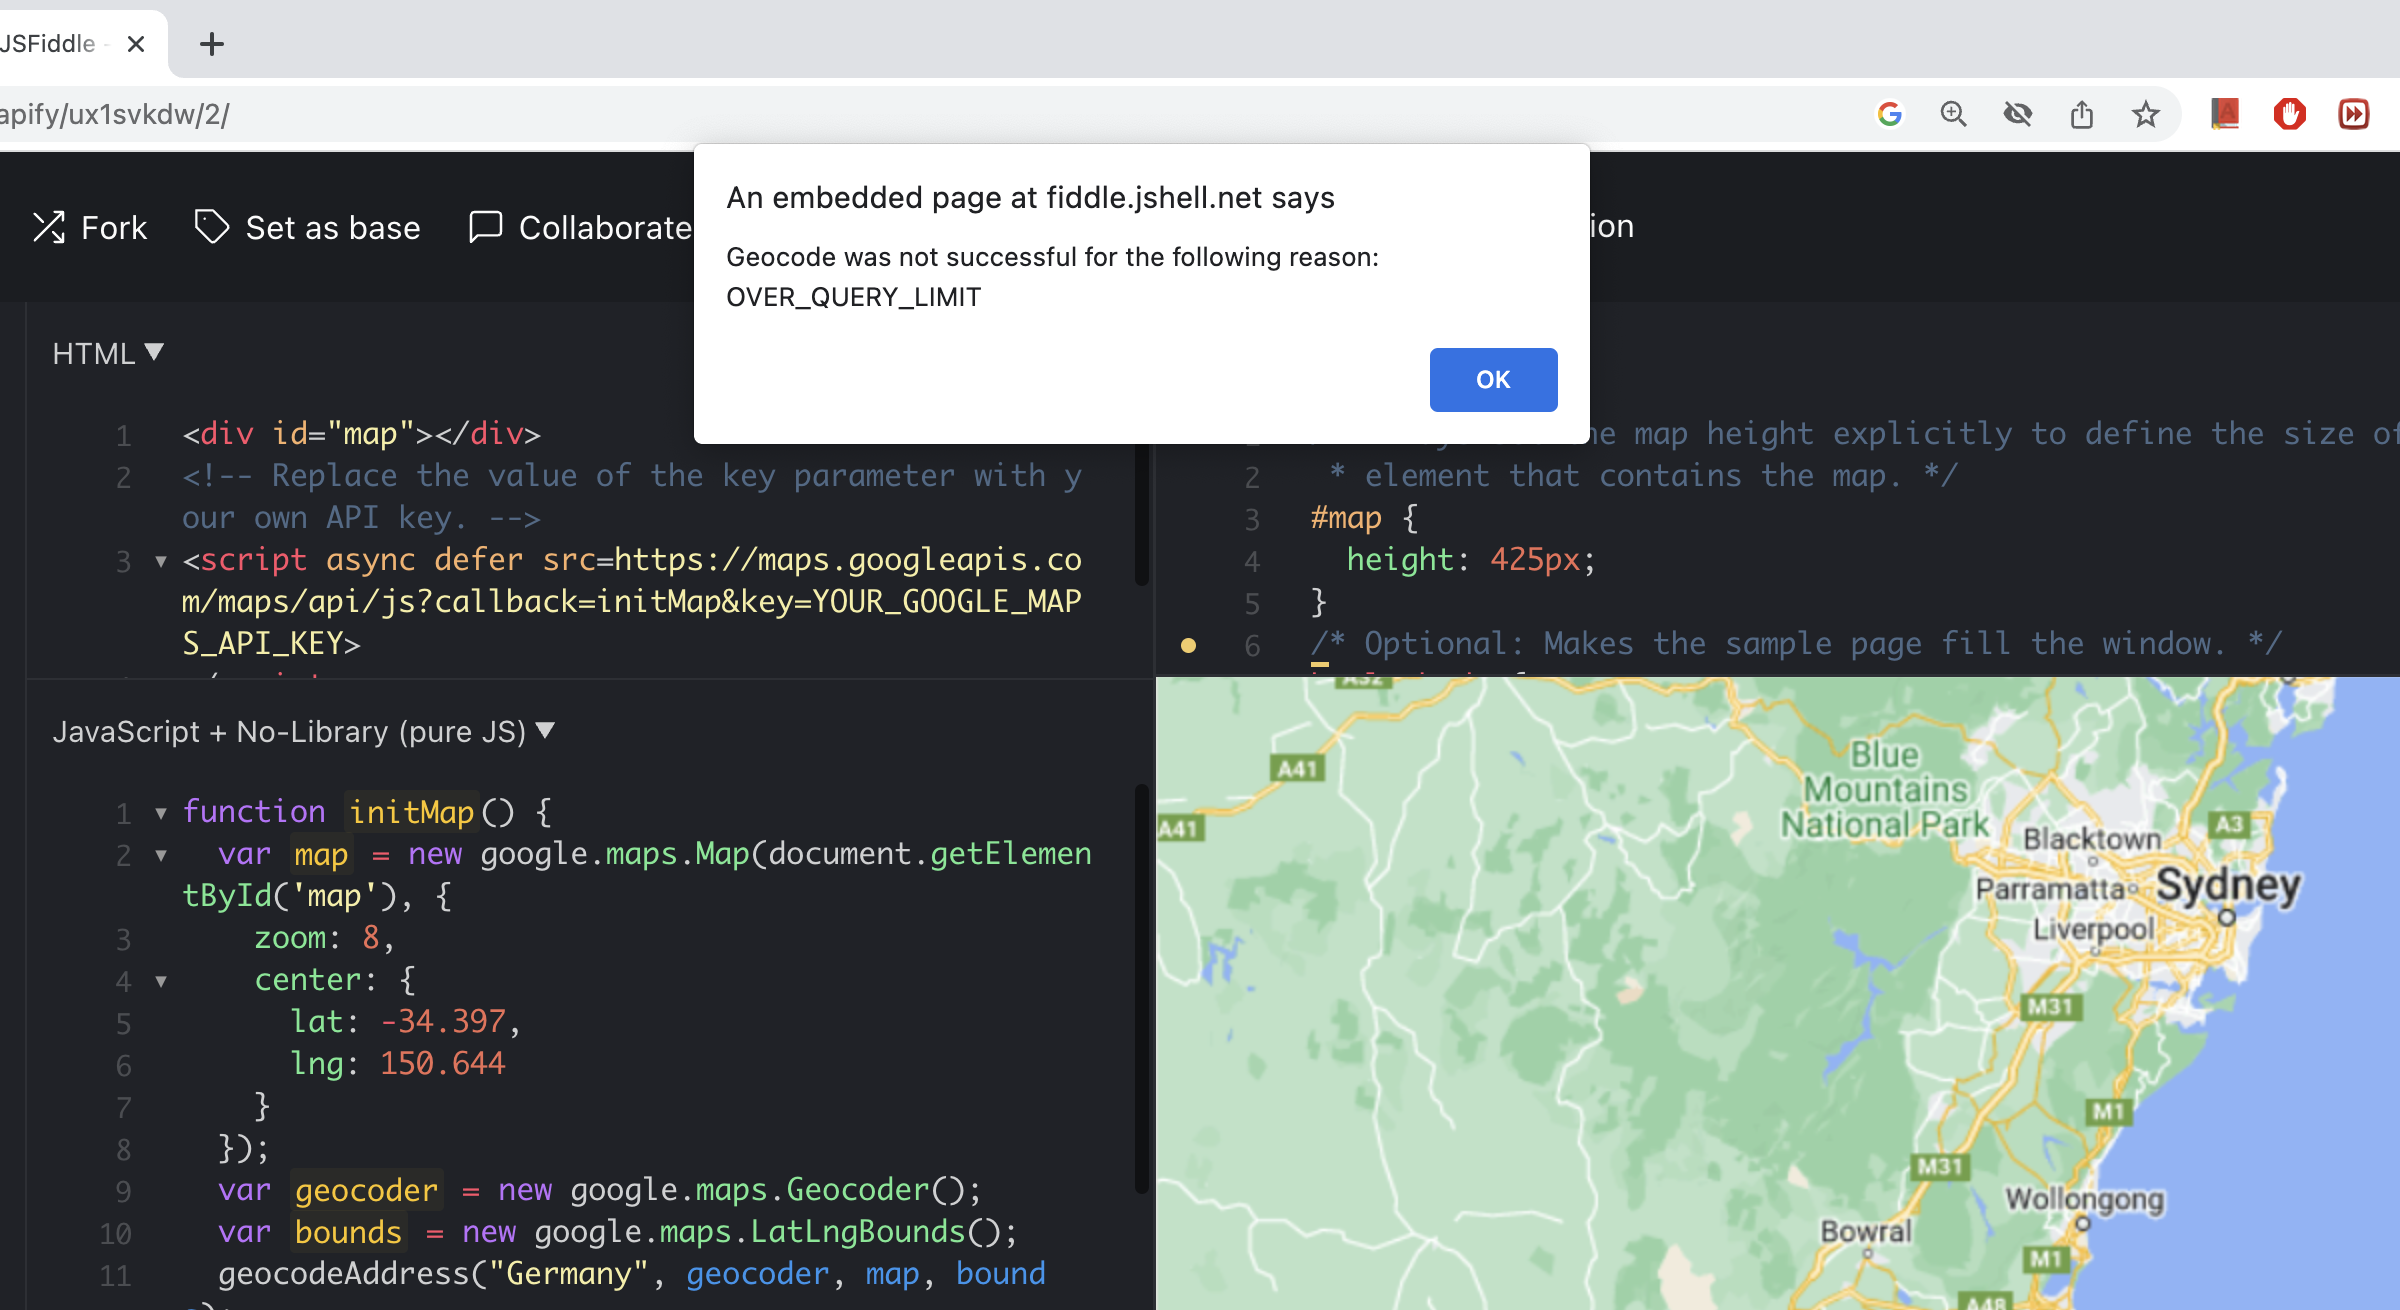Viewport: 2400px width, 1310px height.
Task: Click OK in the geocode alert dialog
Action: point(1493,379)
